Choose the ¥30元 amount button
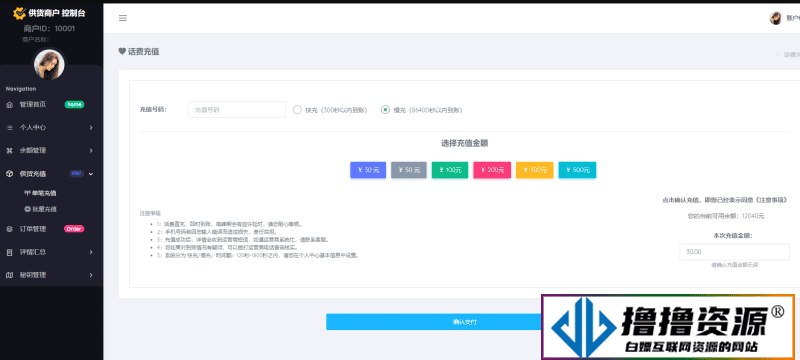The image size is (800, 360). [367, 170]
